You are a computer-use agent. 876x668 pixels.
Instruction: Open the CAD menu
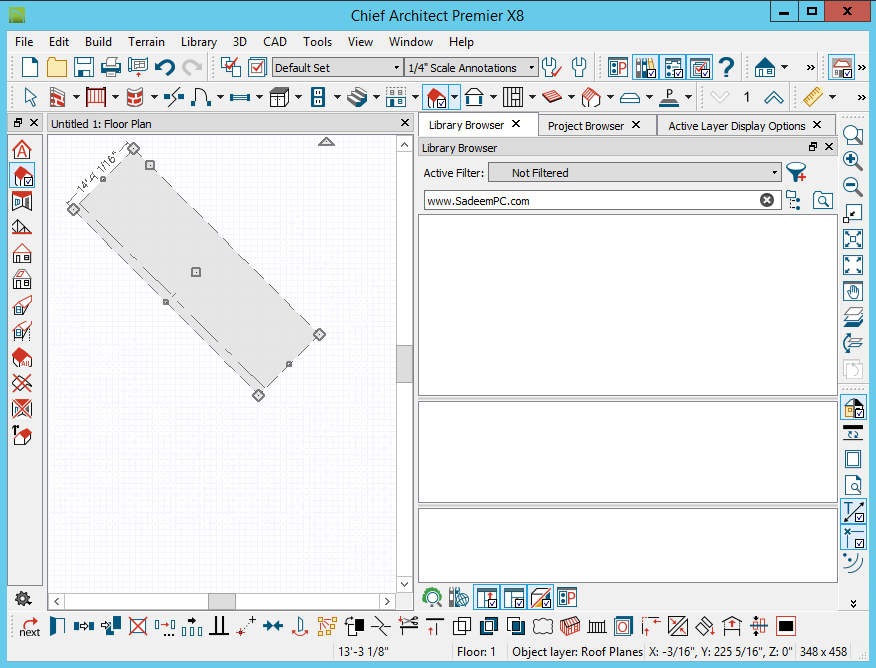pos(275,42)
